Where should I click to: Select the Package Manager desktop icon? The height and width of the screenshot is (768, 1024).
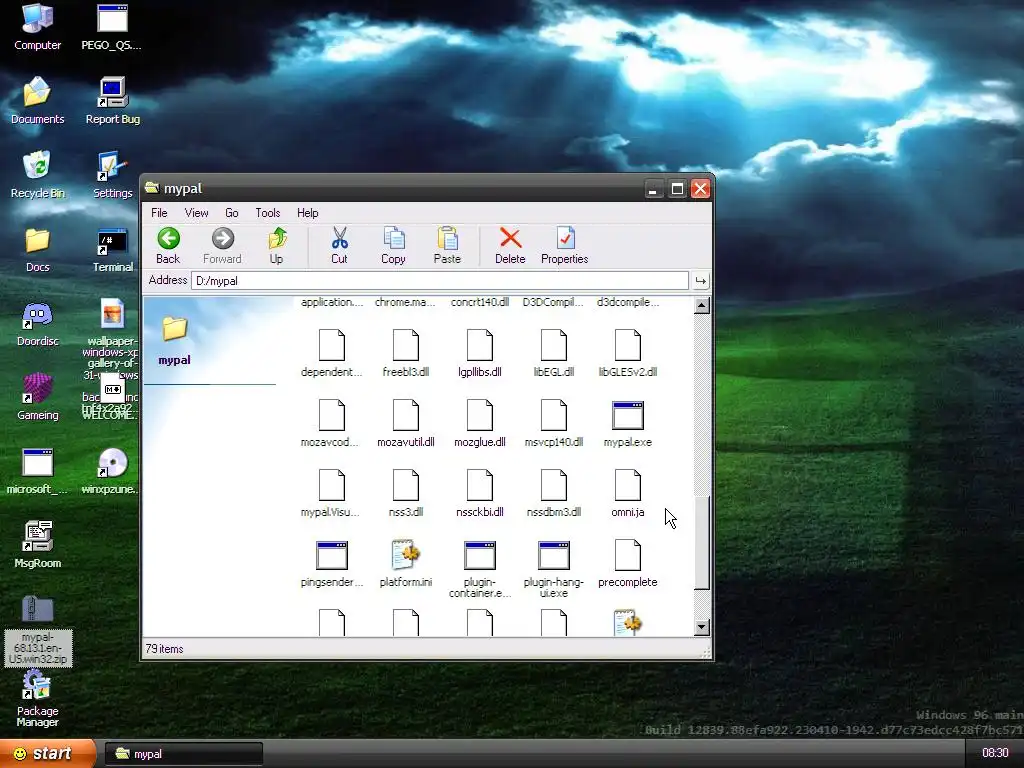click(37, 699)
